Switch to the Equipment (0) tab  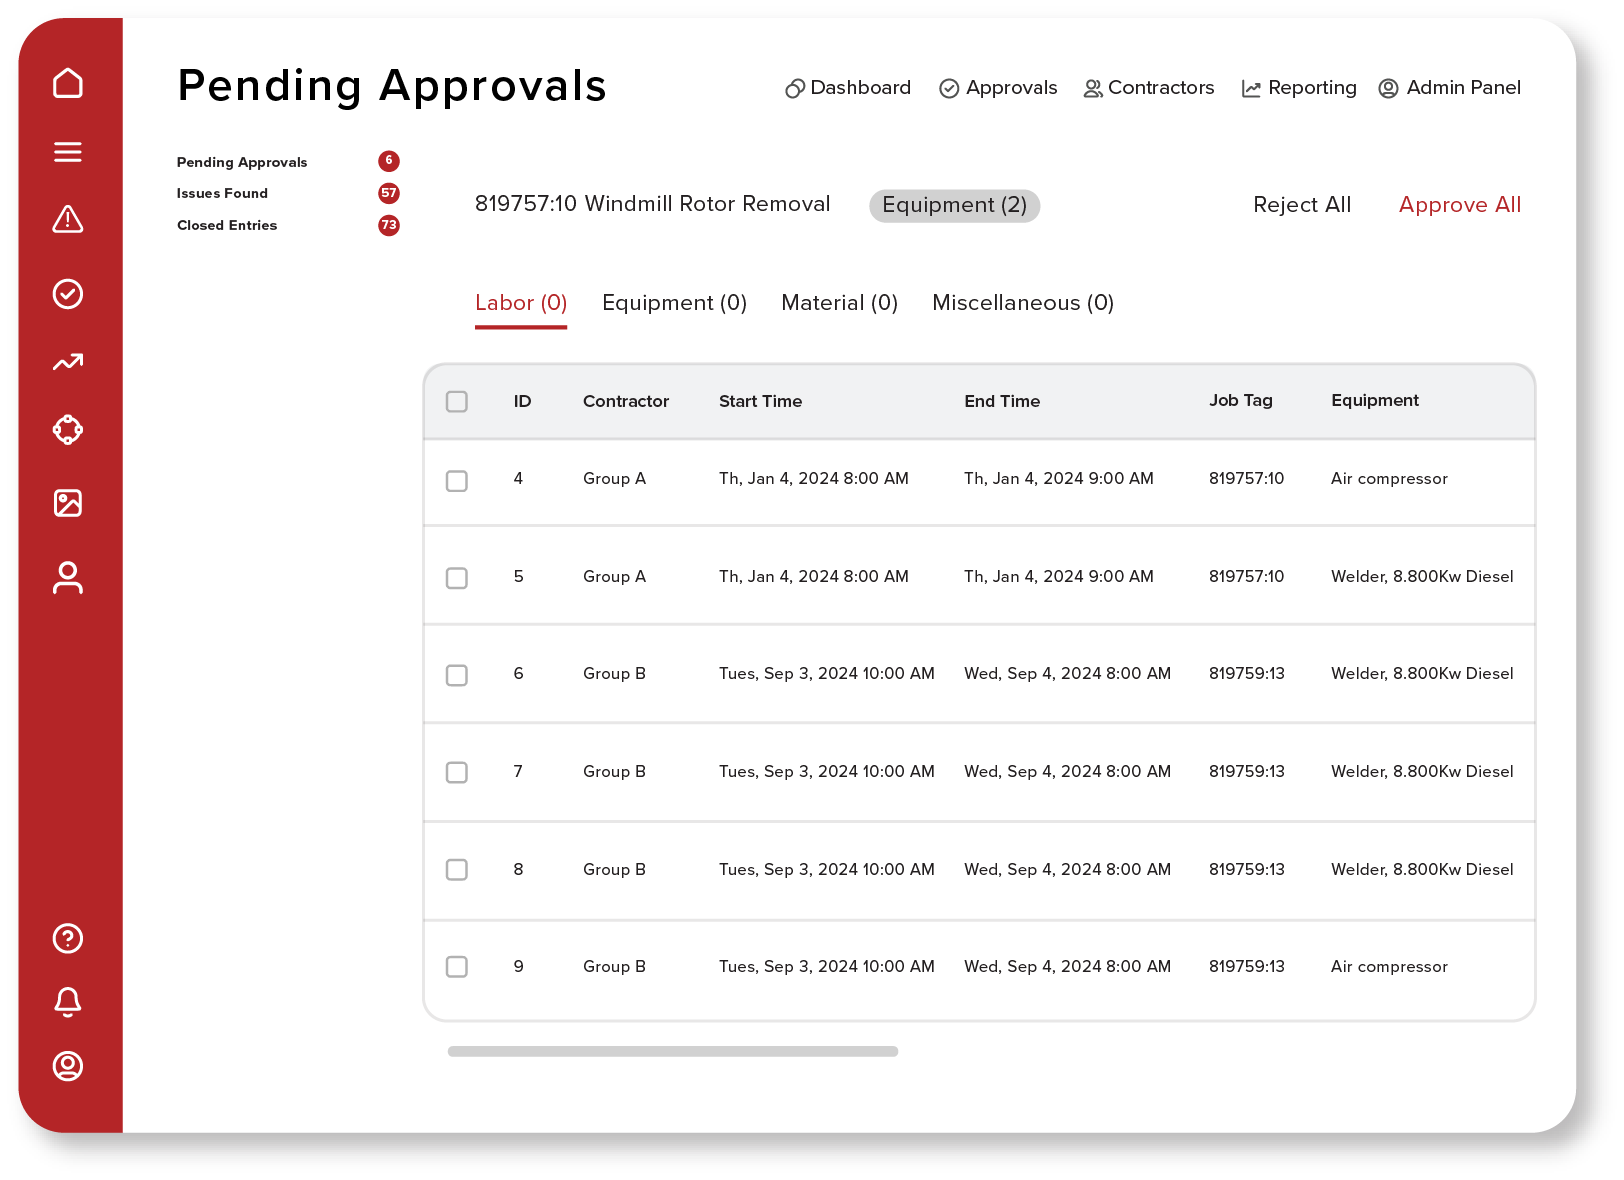[675, 303]
